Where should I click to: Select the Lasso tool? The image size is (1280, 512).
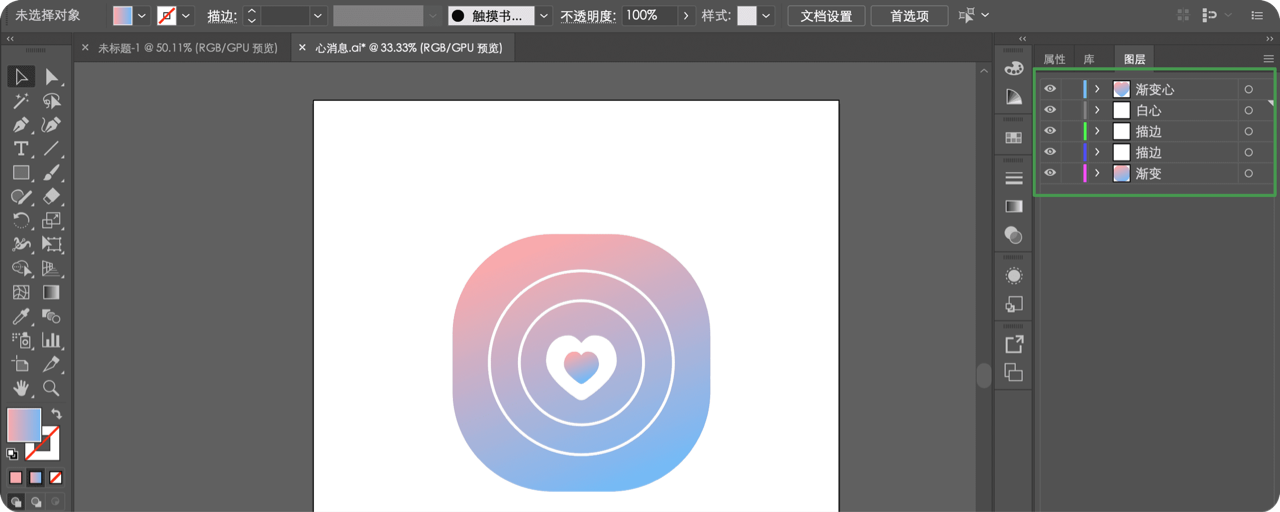[52, 101]
